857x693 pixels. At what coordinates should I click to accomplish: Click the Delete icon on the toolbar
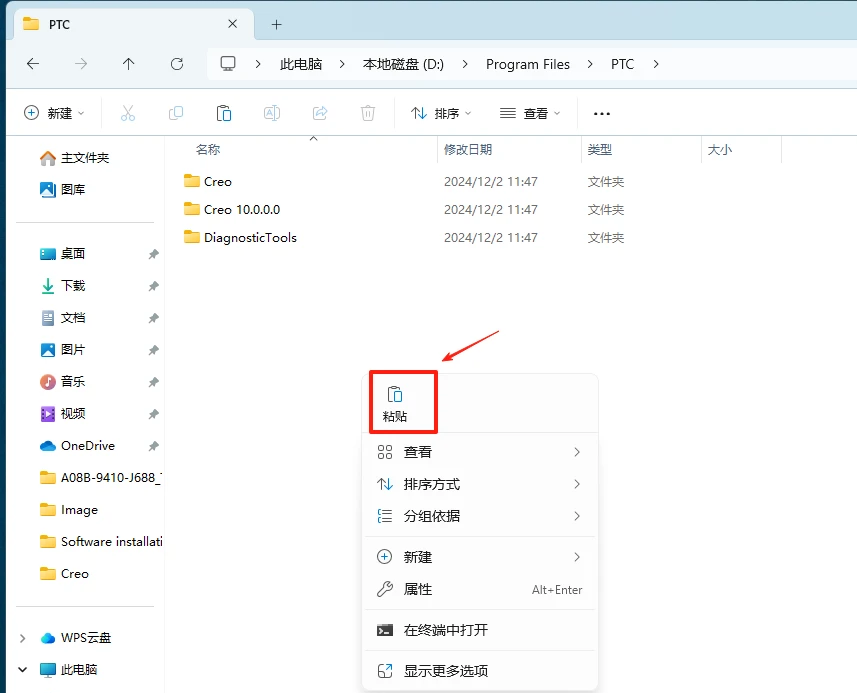point(367,113)
